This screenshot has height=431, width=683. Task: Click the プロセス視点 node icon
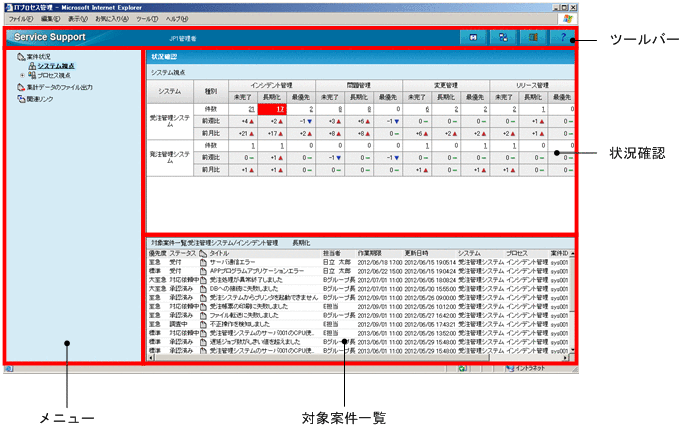click(x=32, y=75)
